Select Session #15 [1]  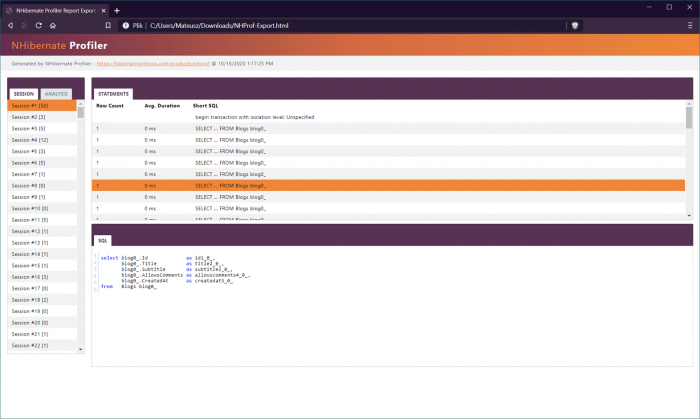[x=42, y=266]
